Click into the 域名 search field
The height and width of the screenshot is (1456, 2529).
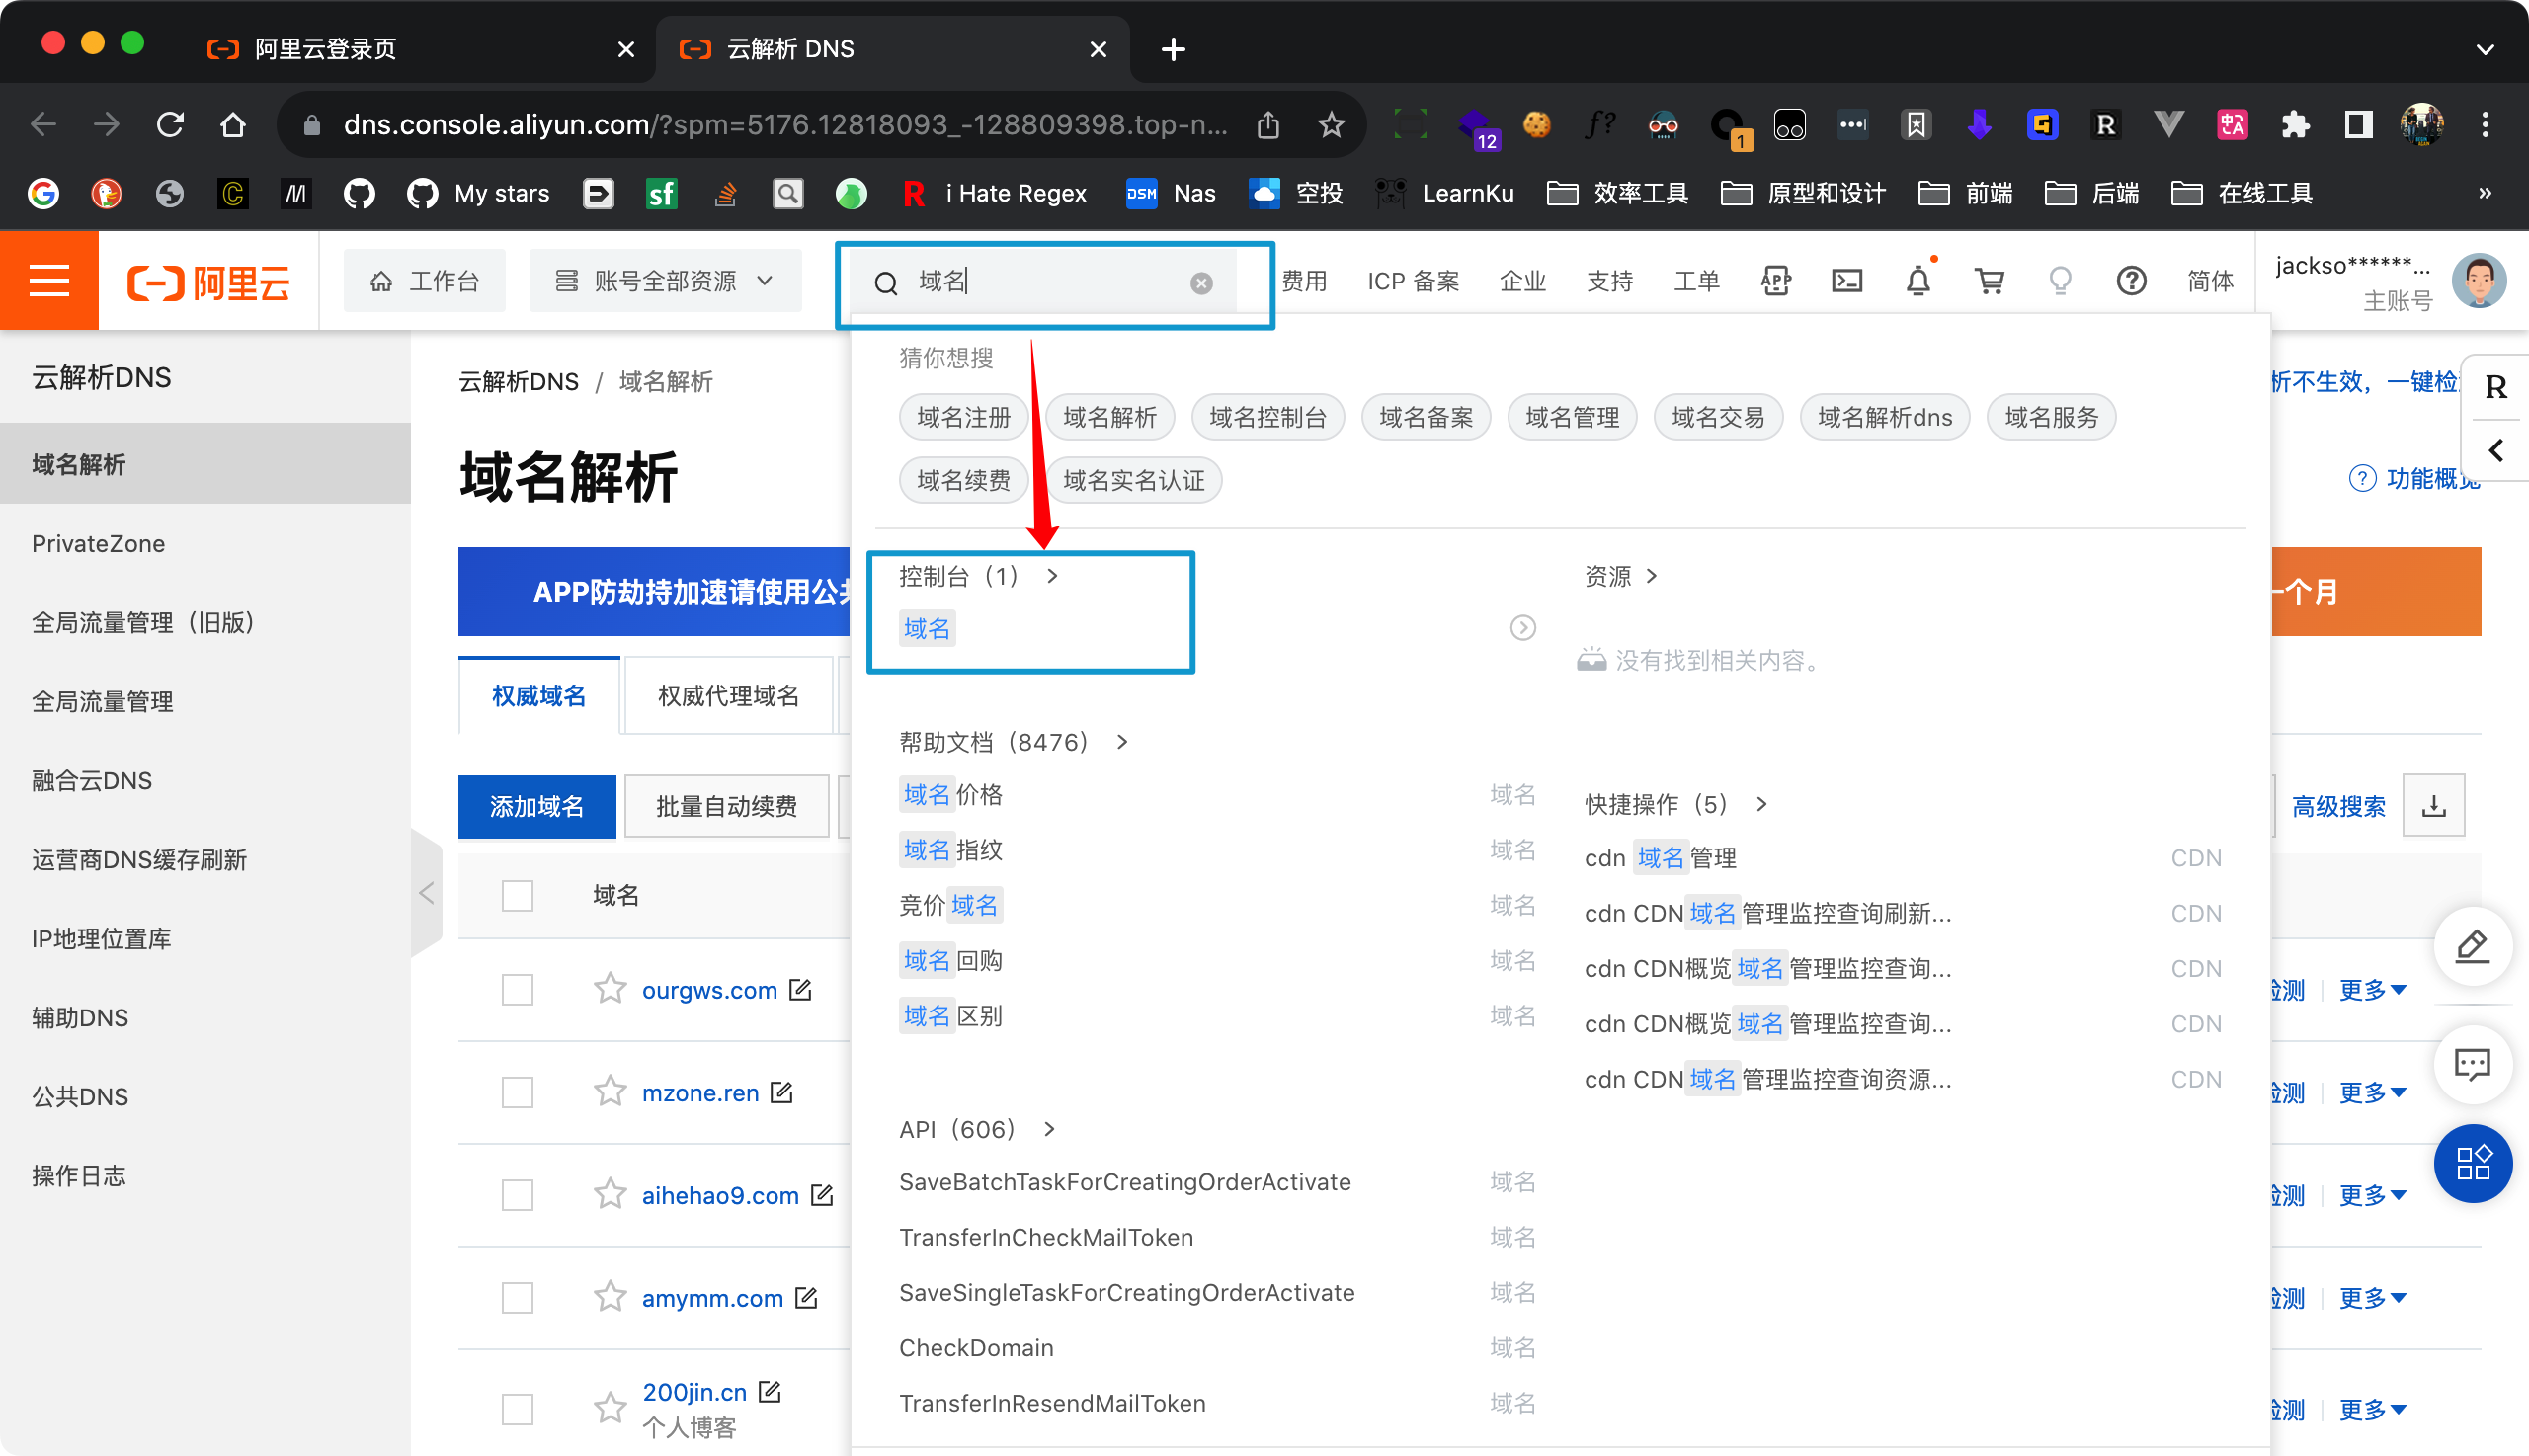[x=1050, y=282]
